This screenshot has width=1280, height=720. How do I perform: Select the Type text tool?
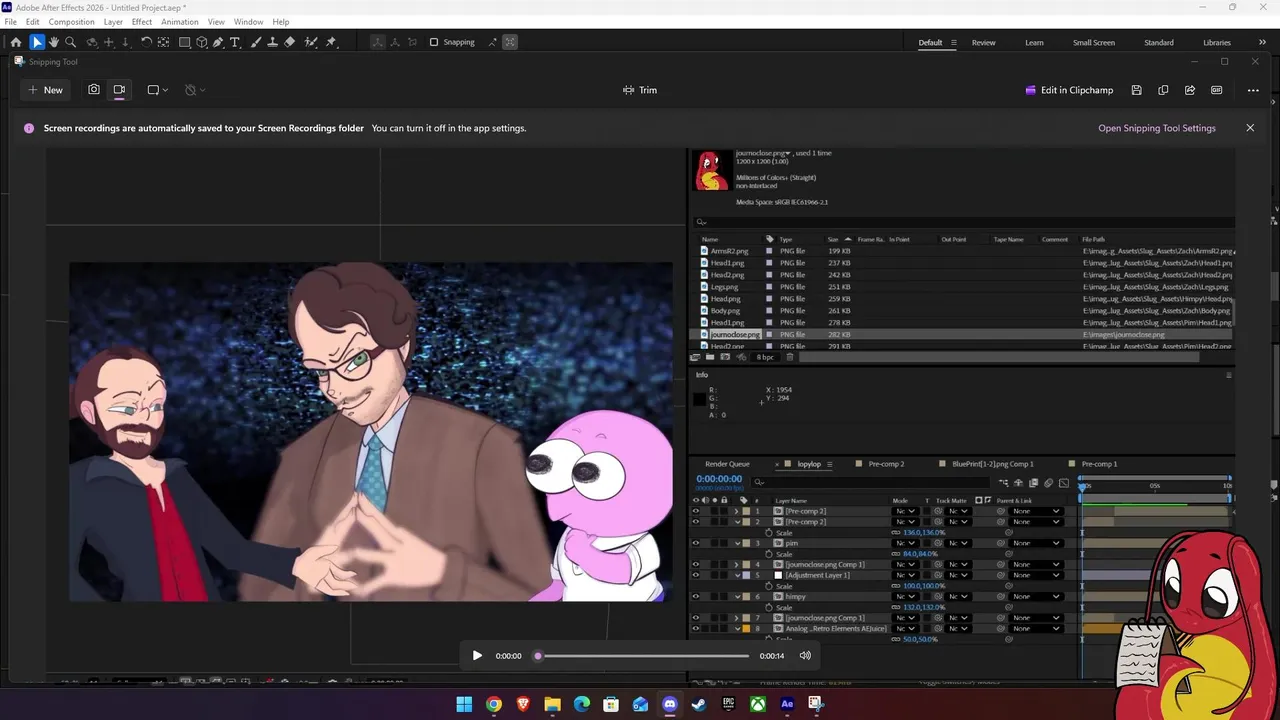(234, 42)
